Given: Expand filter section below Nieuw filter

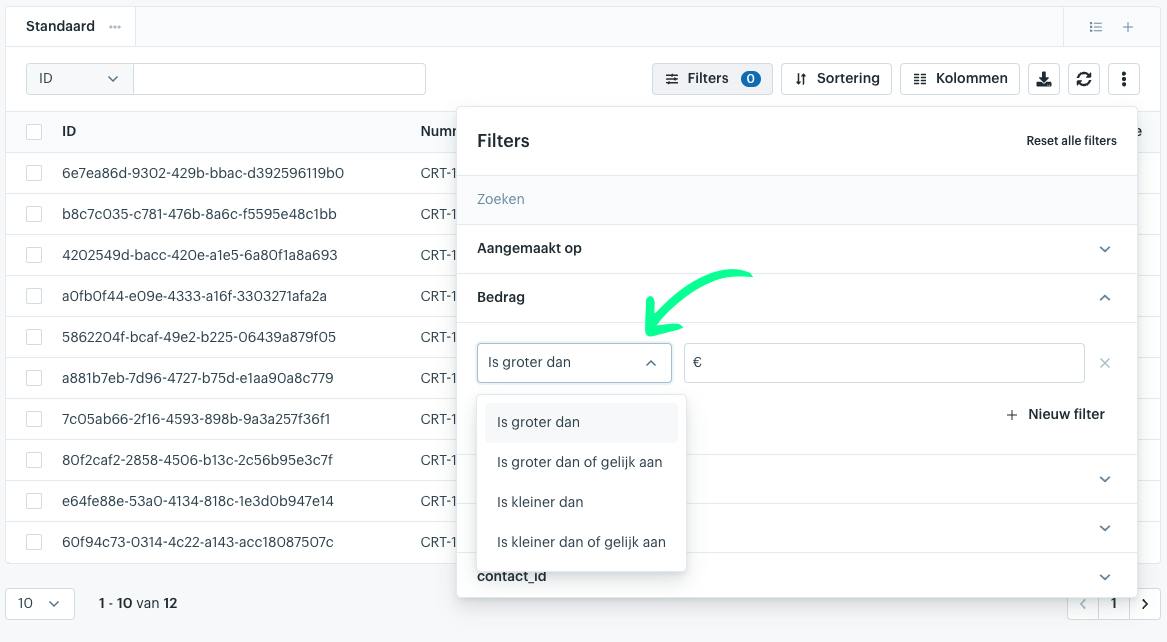Looking at the screenshot, I should [1105, 479].
